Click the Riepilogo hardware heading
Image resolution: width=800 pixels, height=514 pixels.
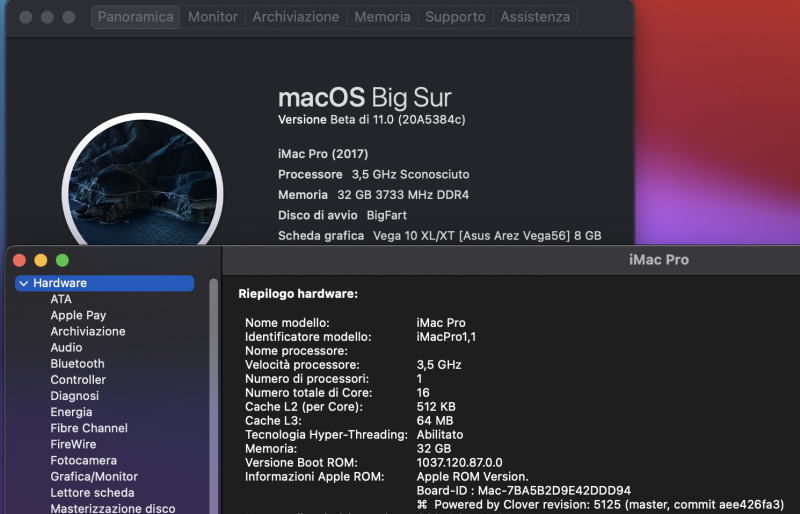click(x=298, y=294)
